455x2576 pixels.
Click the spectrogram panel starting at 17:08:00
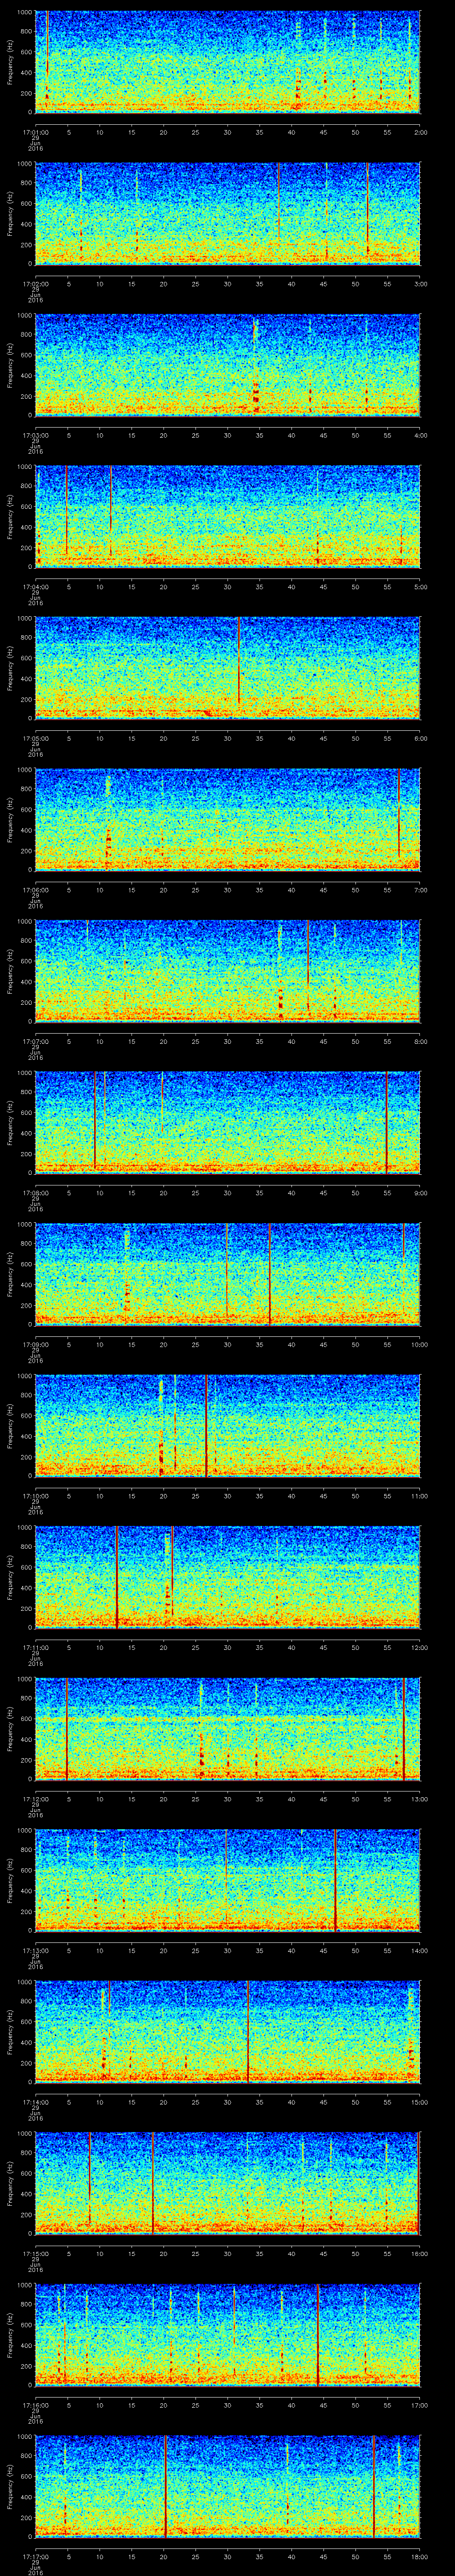(228, 1123)
